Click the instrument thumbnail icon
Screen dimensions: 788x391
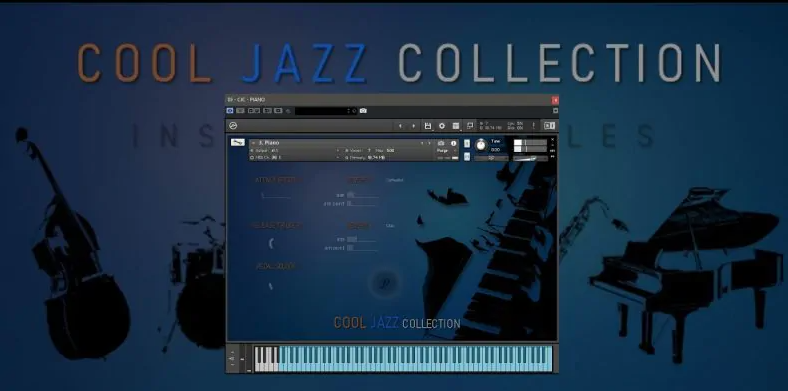(x=238, y=143)
